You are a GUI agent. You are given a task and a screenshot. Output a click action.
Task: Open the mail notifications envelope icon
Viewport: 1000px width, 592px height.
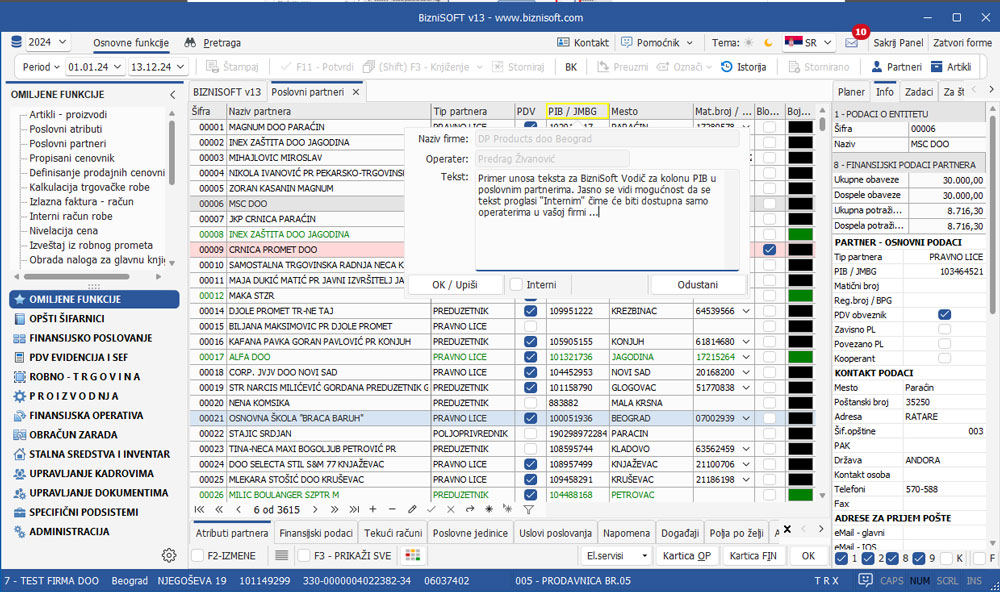click(851, 43)
